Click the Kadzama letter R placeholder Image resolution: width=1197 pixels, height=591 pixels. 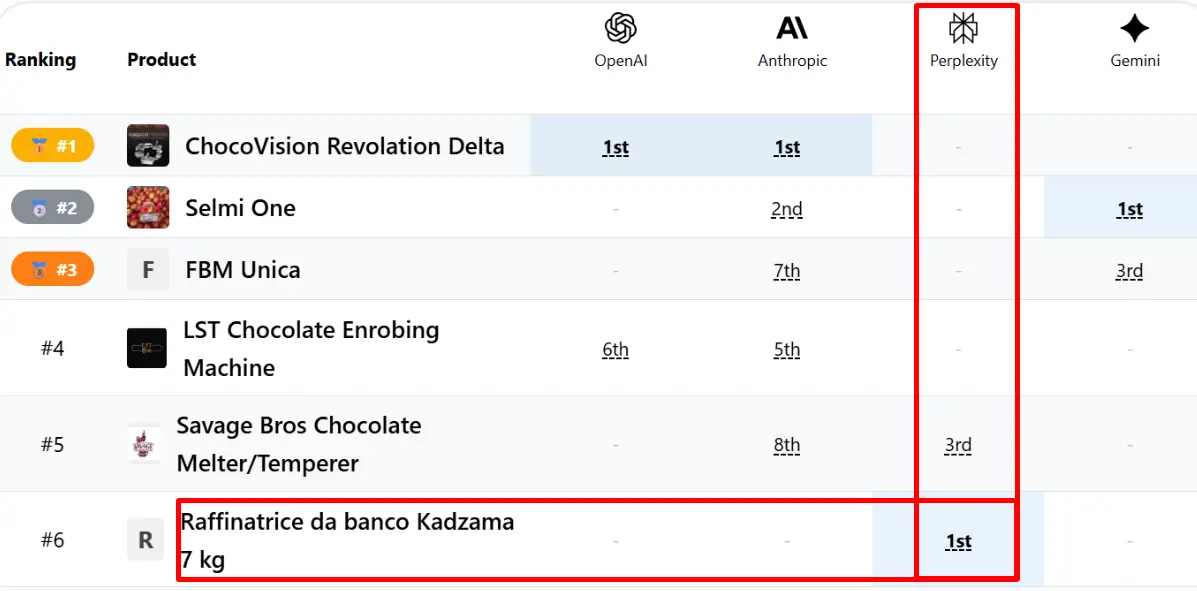(146, 540)
